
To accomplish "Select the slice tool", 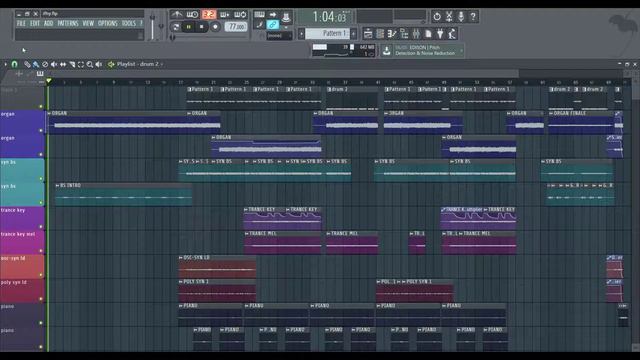I will [x=72, y=64].
